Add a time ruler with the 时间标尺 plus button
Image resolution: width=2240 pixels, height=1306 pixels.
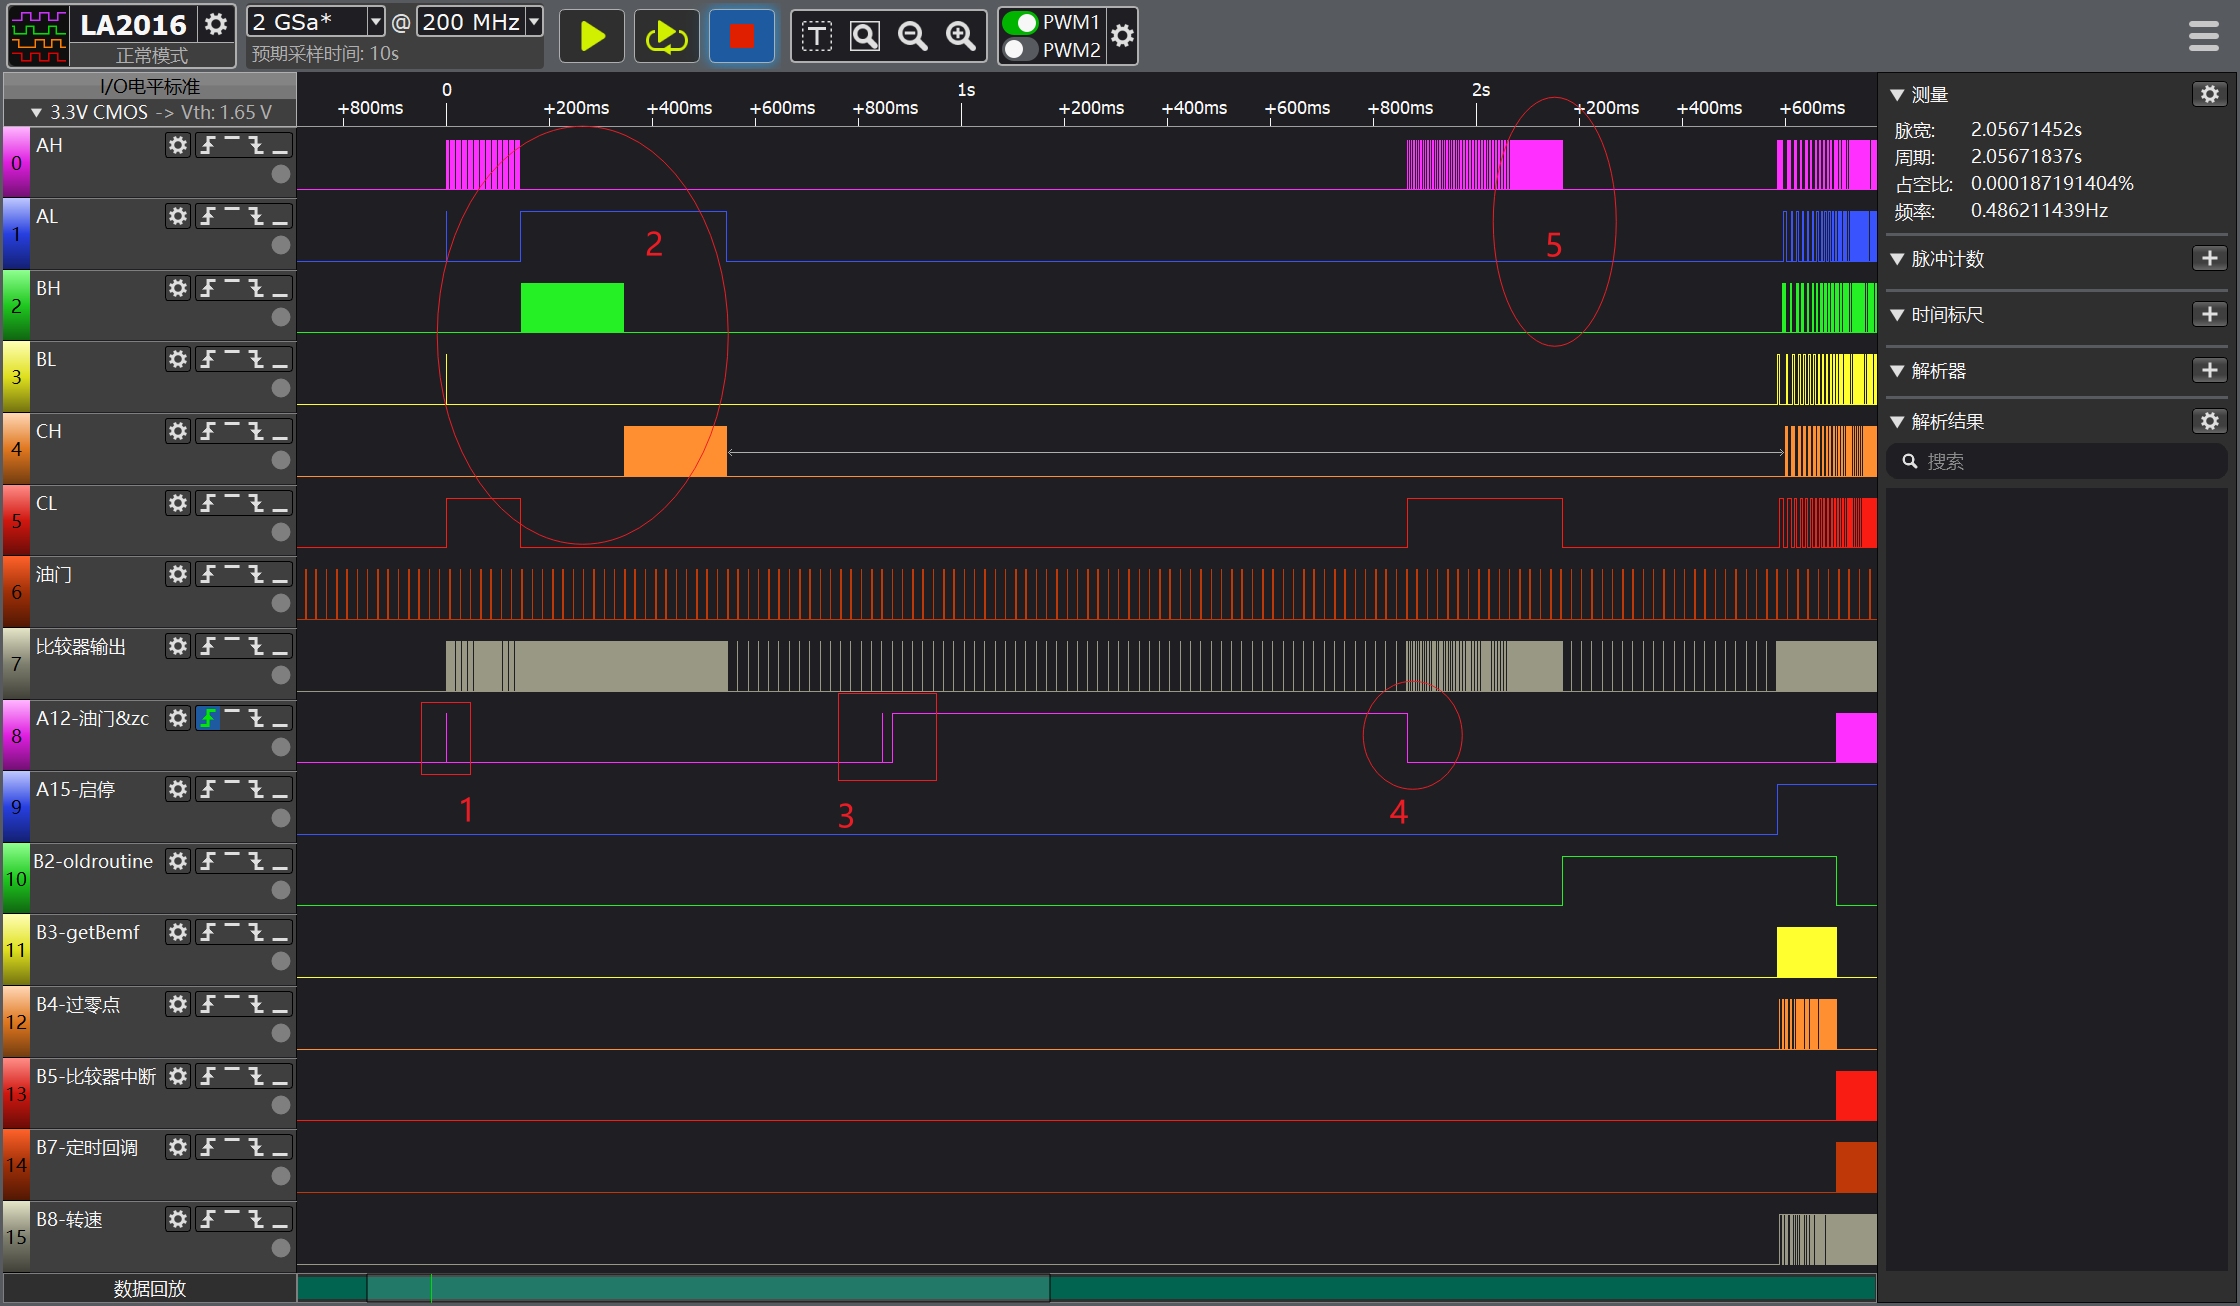tap(2209, 314)
